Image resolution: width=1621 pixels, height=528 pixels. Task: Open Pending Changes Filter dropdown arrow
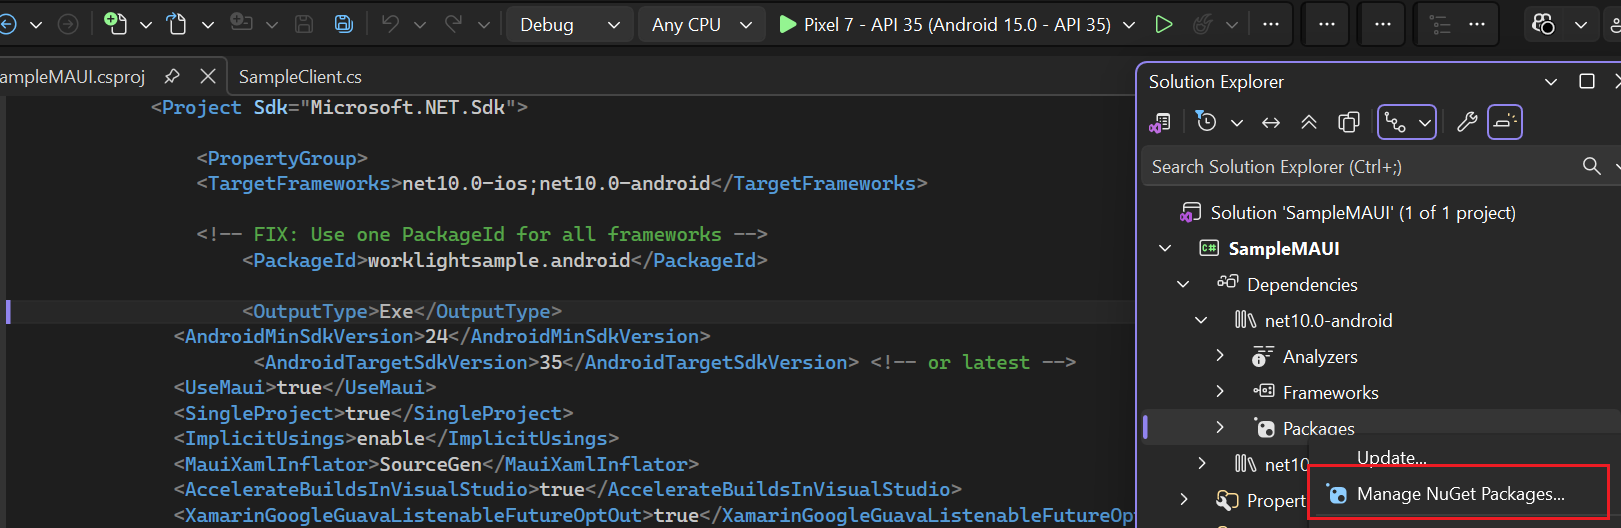coord(1237,122)
